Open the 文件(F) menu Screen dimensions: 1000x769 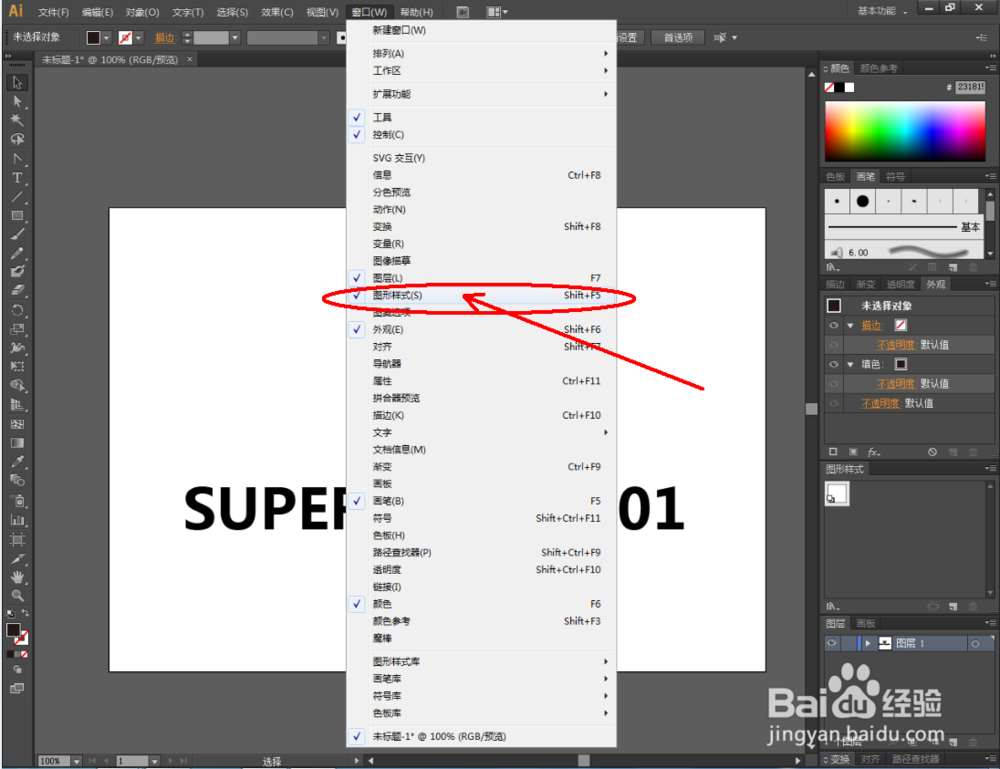[54, 12]
